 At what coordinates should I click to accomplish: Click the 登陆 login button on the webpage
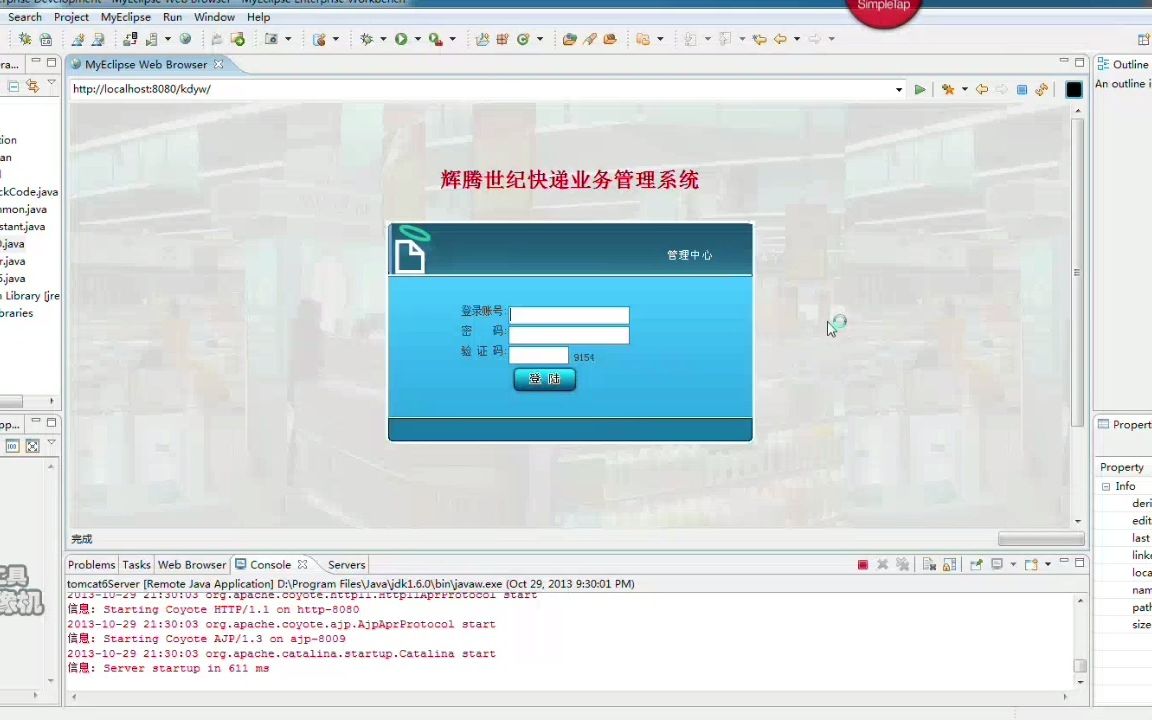544,378
